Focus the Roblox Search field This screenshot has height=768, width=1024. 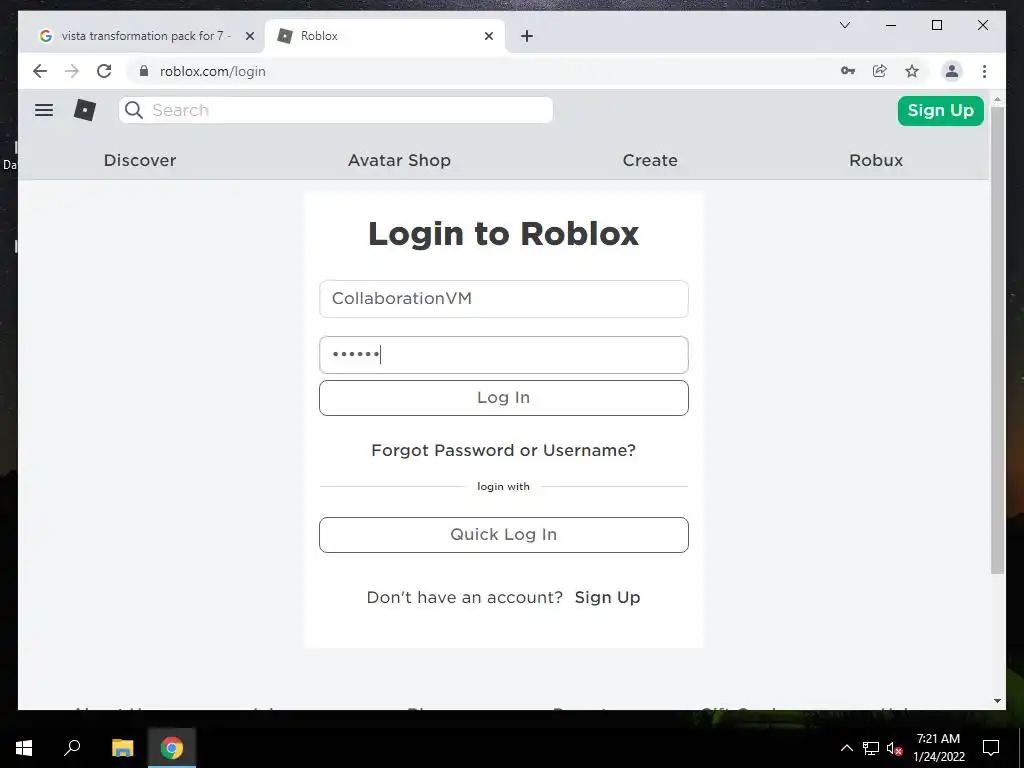click(x=336, y=110)
